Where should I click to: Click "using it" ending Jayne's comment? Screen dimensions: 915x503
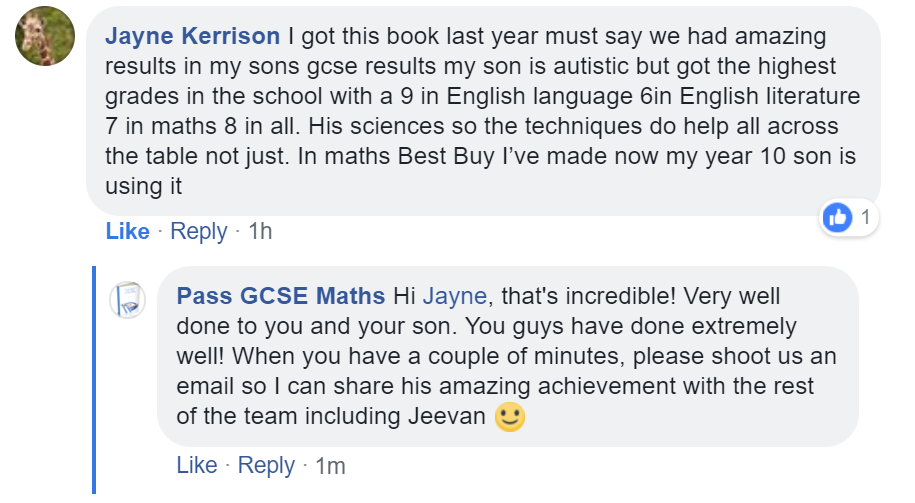[147, 187]
